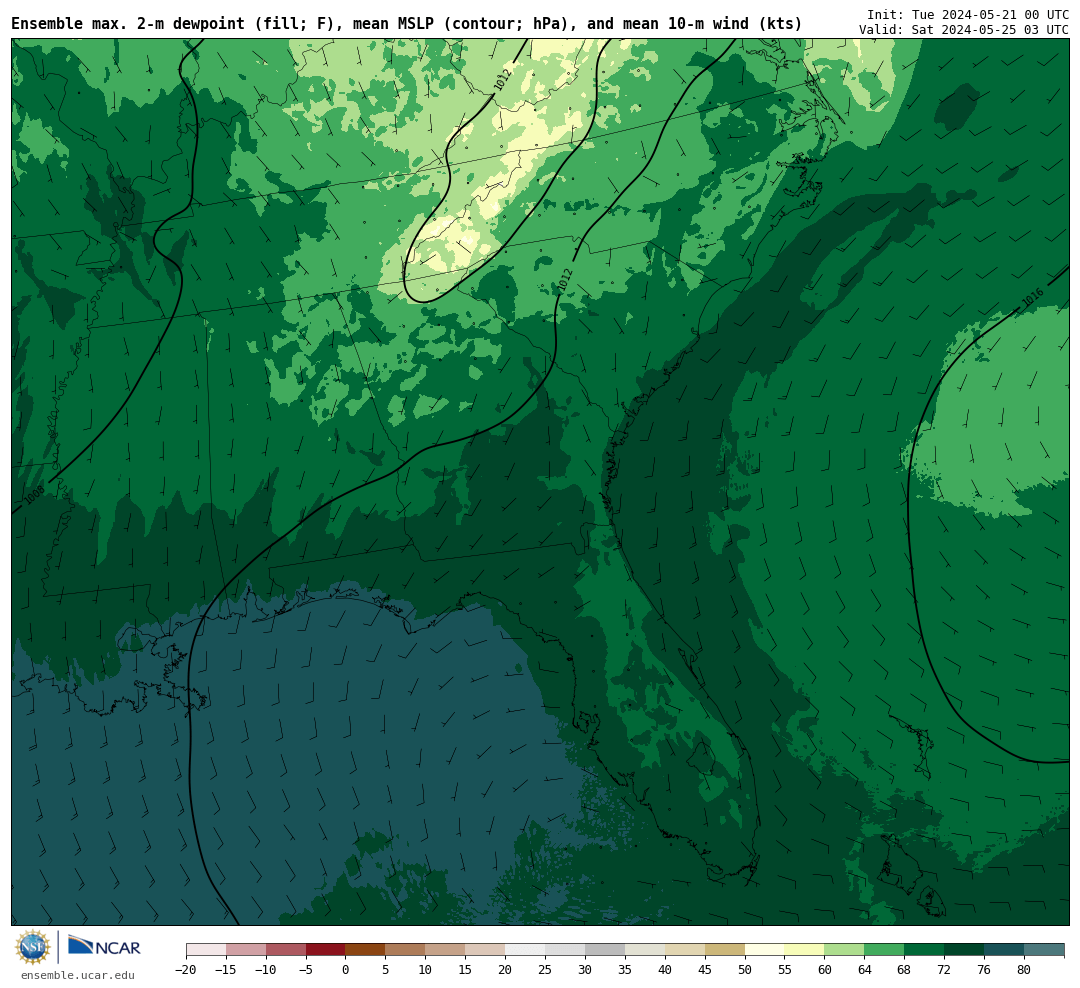Click the colorbar tick label 80
1080x988 pixels.
(x=1024, y=970)
